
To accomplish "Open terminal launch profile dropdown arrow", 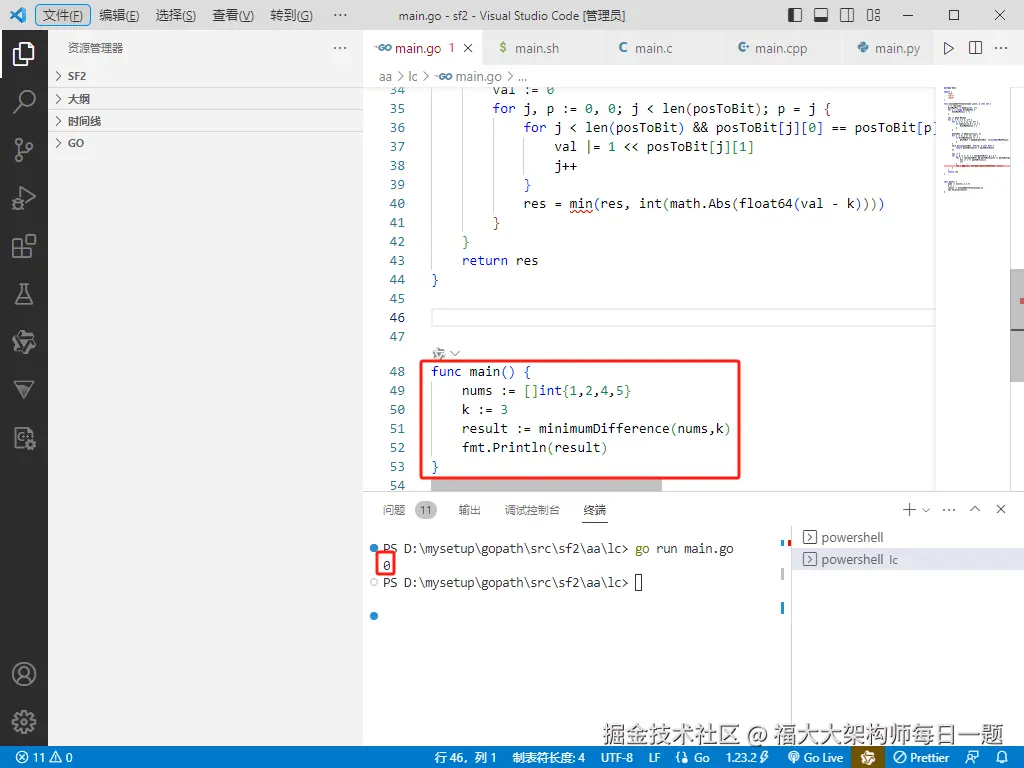I will pyautogui.click(x=926, y=509).
